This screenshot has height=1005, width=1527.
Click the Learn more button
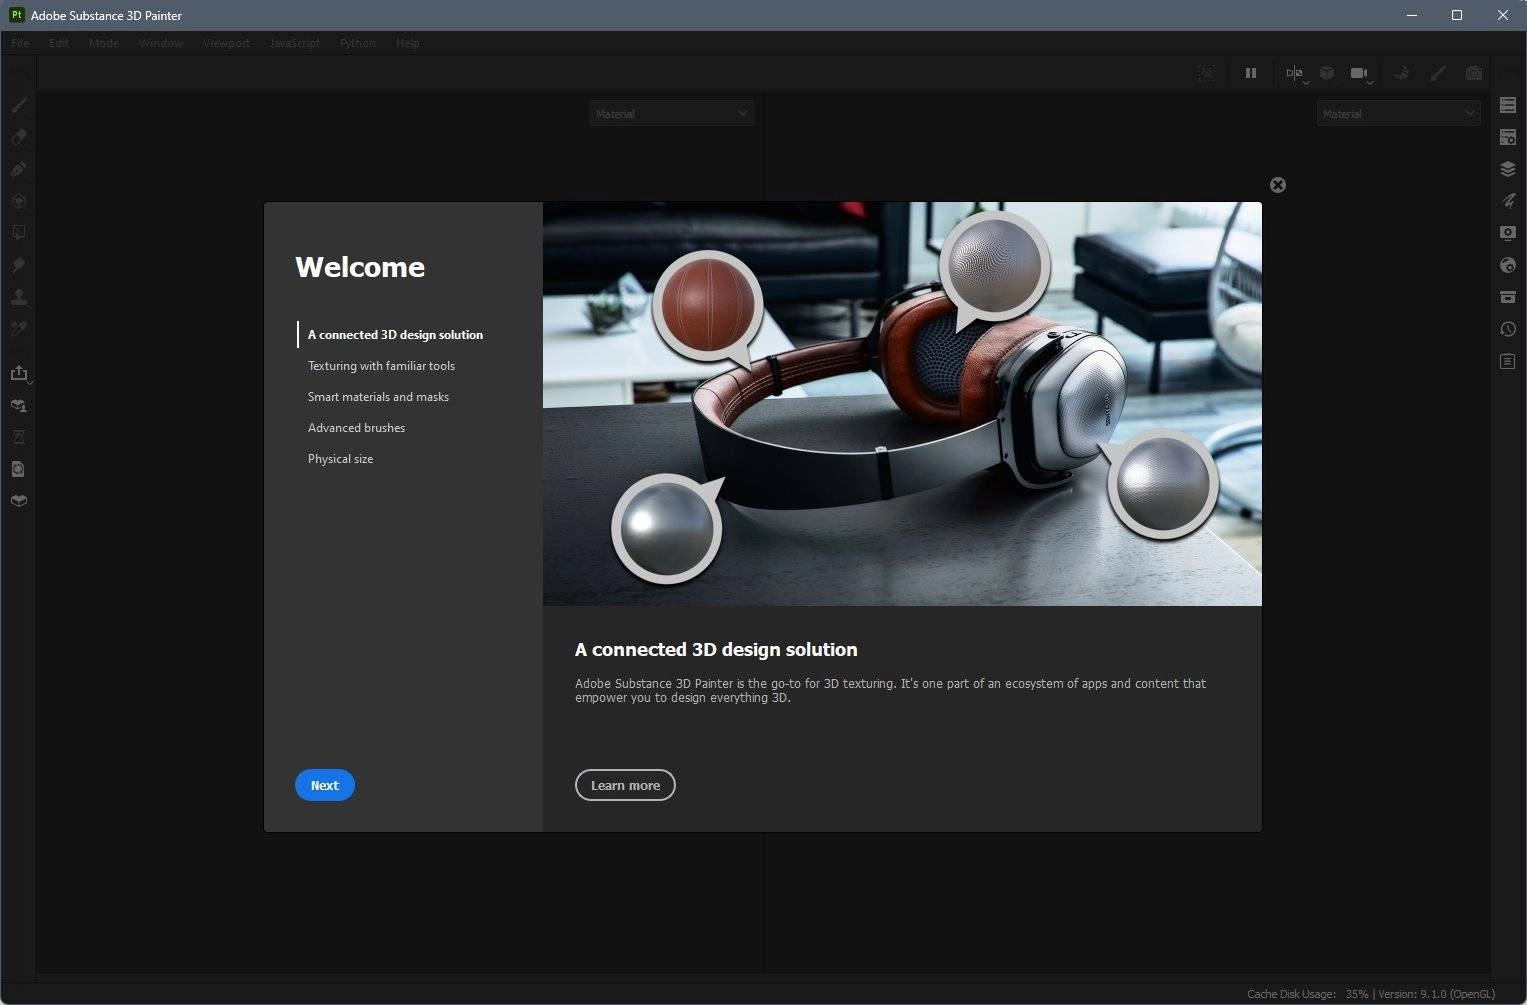pyautogui.click(x=625, y=785)
